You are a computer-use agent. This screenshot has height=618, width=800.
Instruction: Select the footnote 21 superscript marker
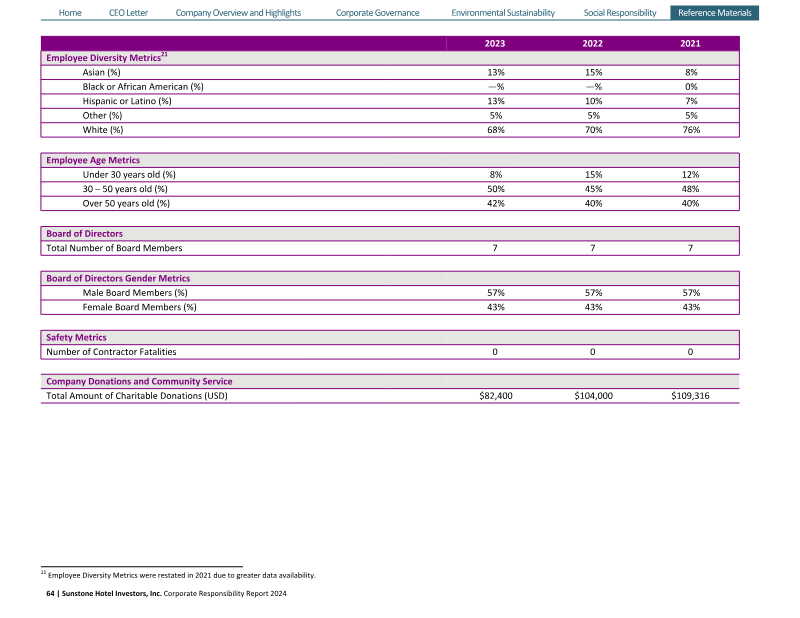164,55
